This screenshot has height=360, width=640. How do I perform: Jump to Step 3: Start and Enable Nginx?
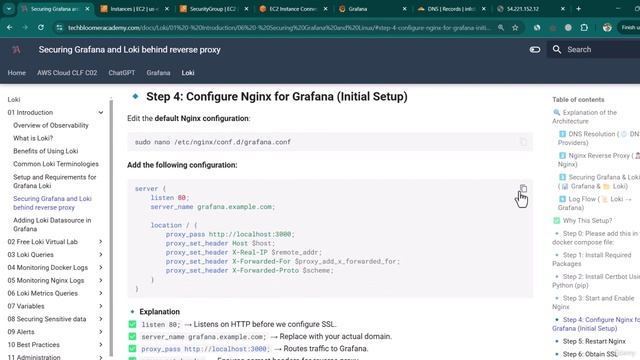594,302
